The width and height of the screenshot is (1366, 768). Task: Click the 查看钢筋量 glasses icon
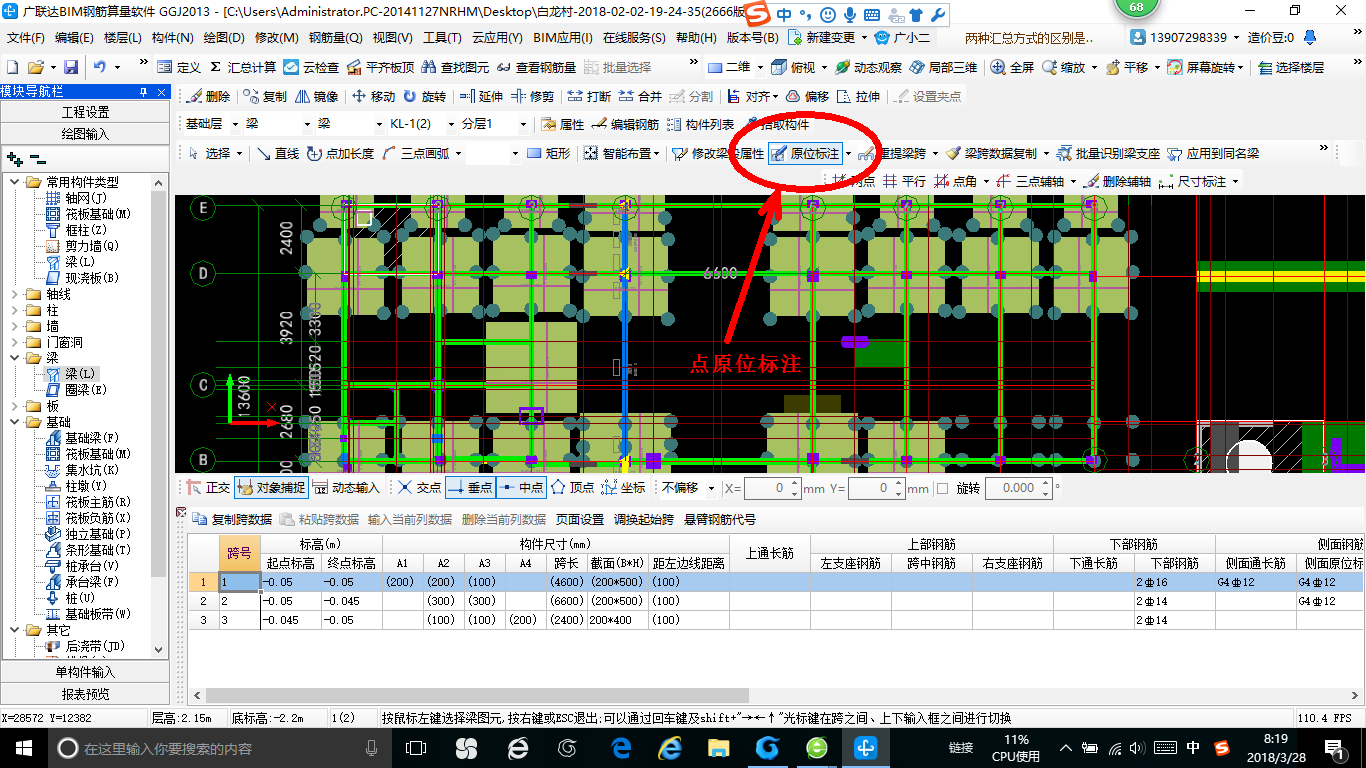(504, 67)
